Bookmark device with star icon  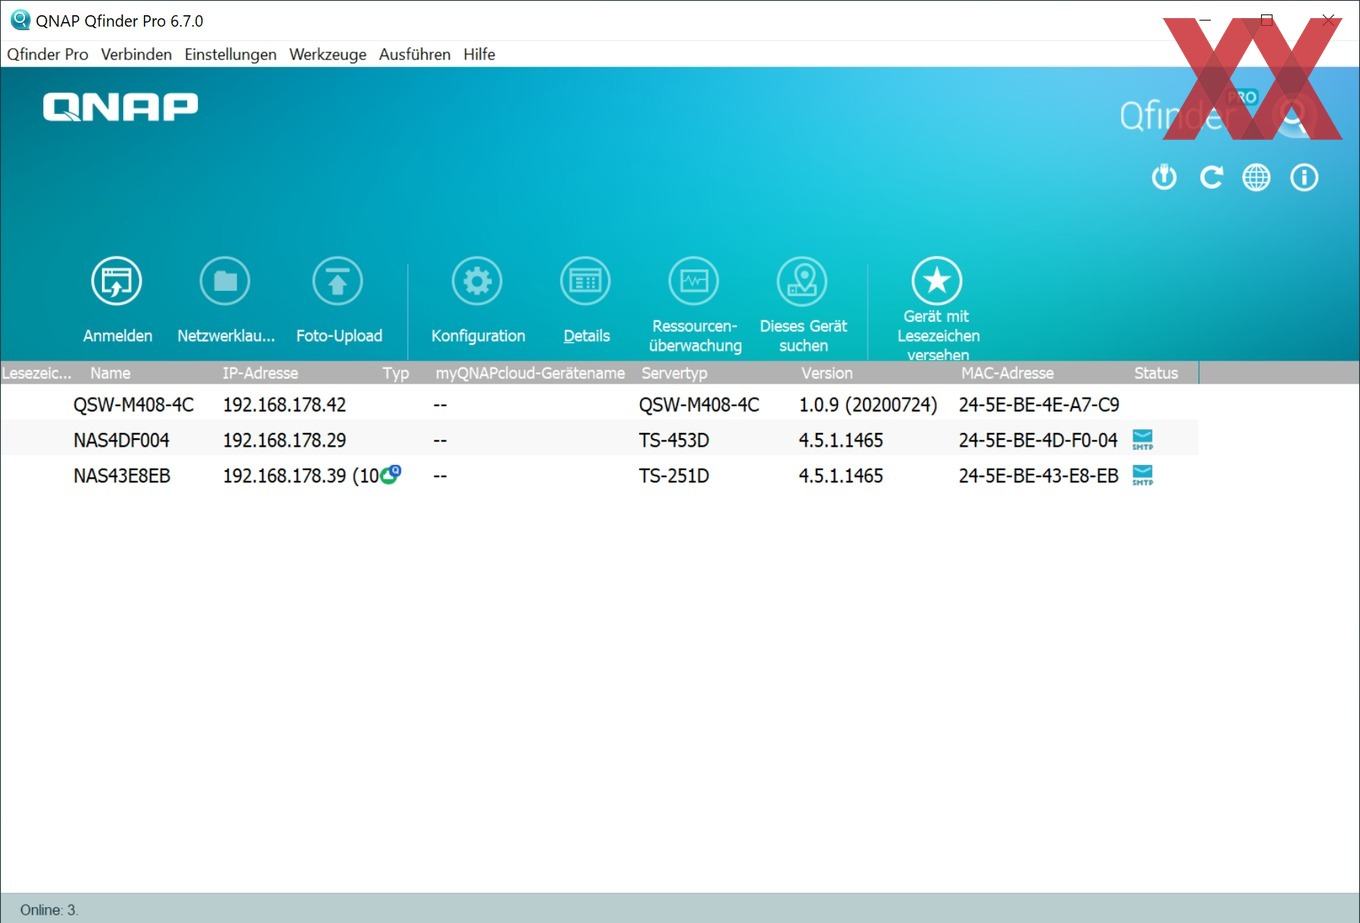(x=937, y=281)
